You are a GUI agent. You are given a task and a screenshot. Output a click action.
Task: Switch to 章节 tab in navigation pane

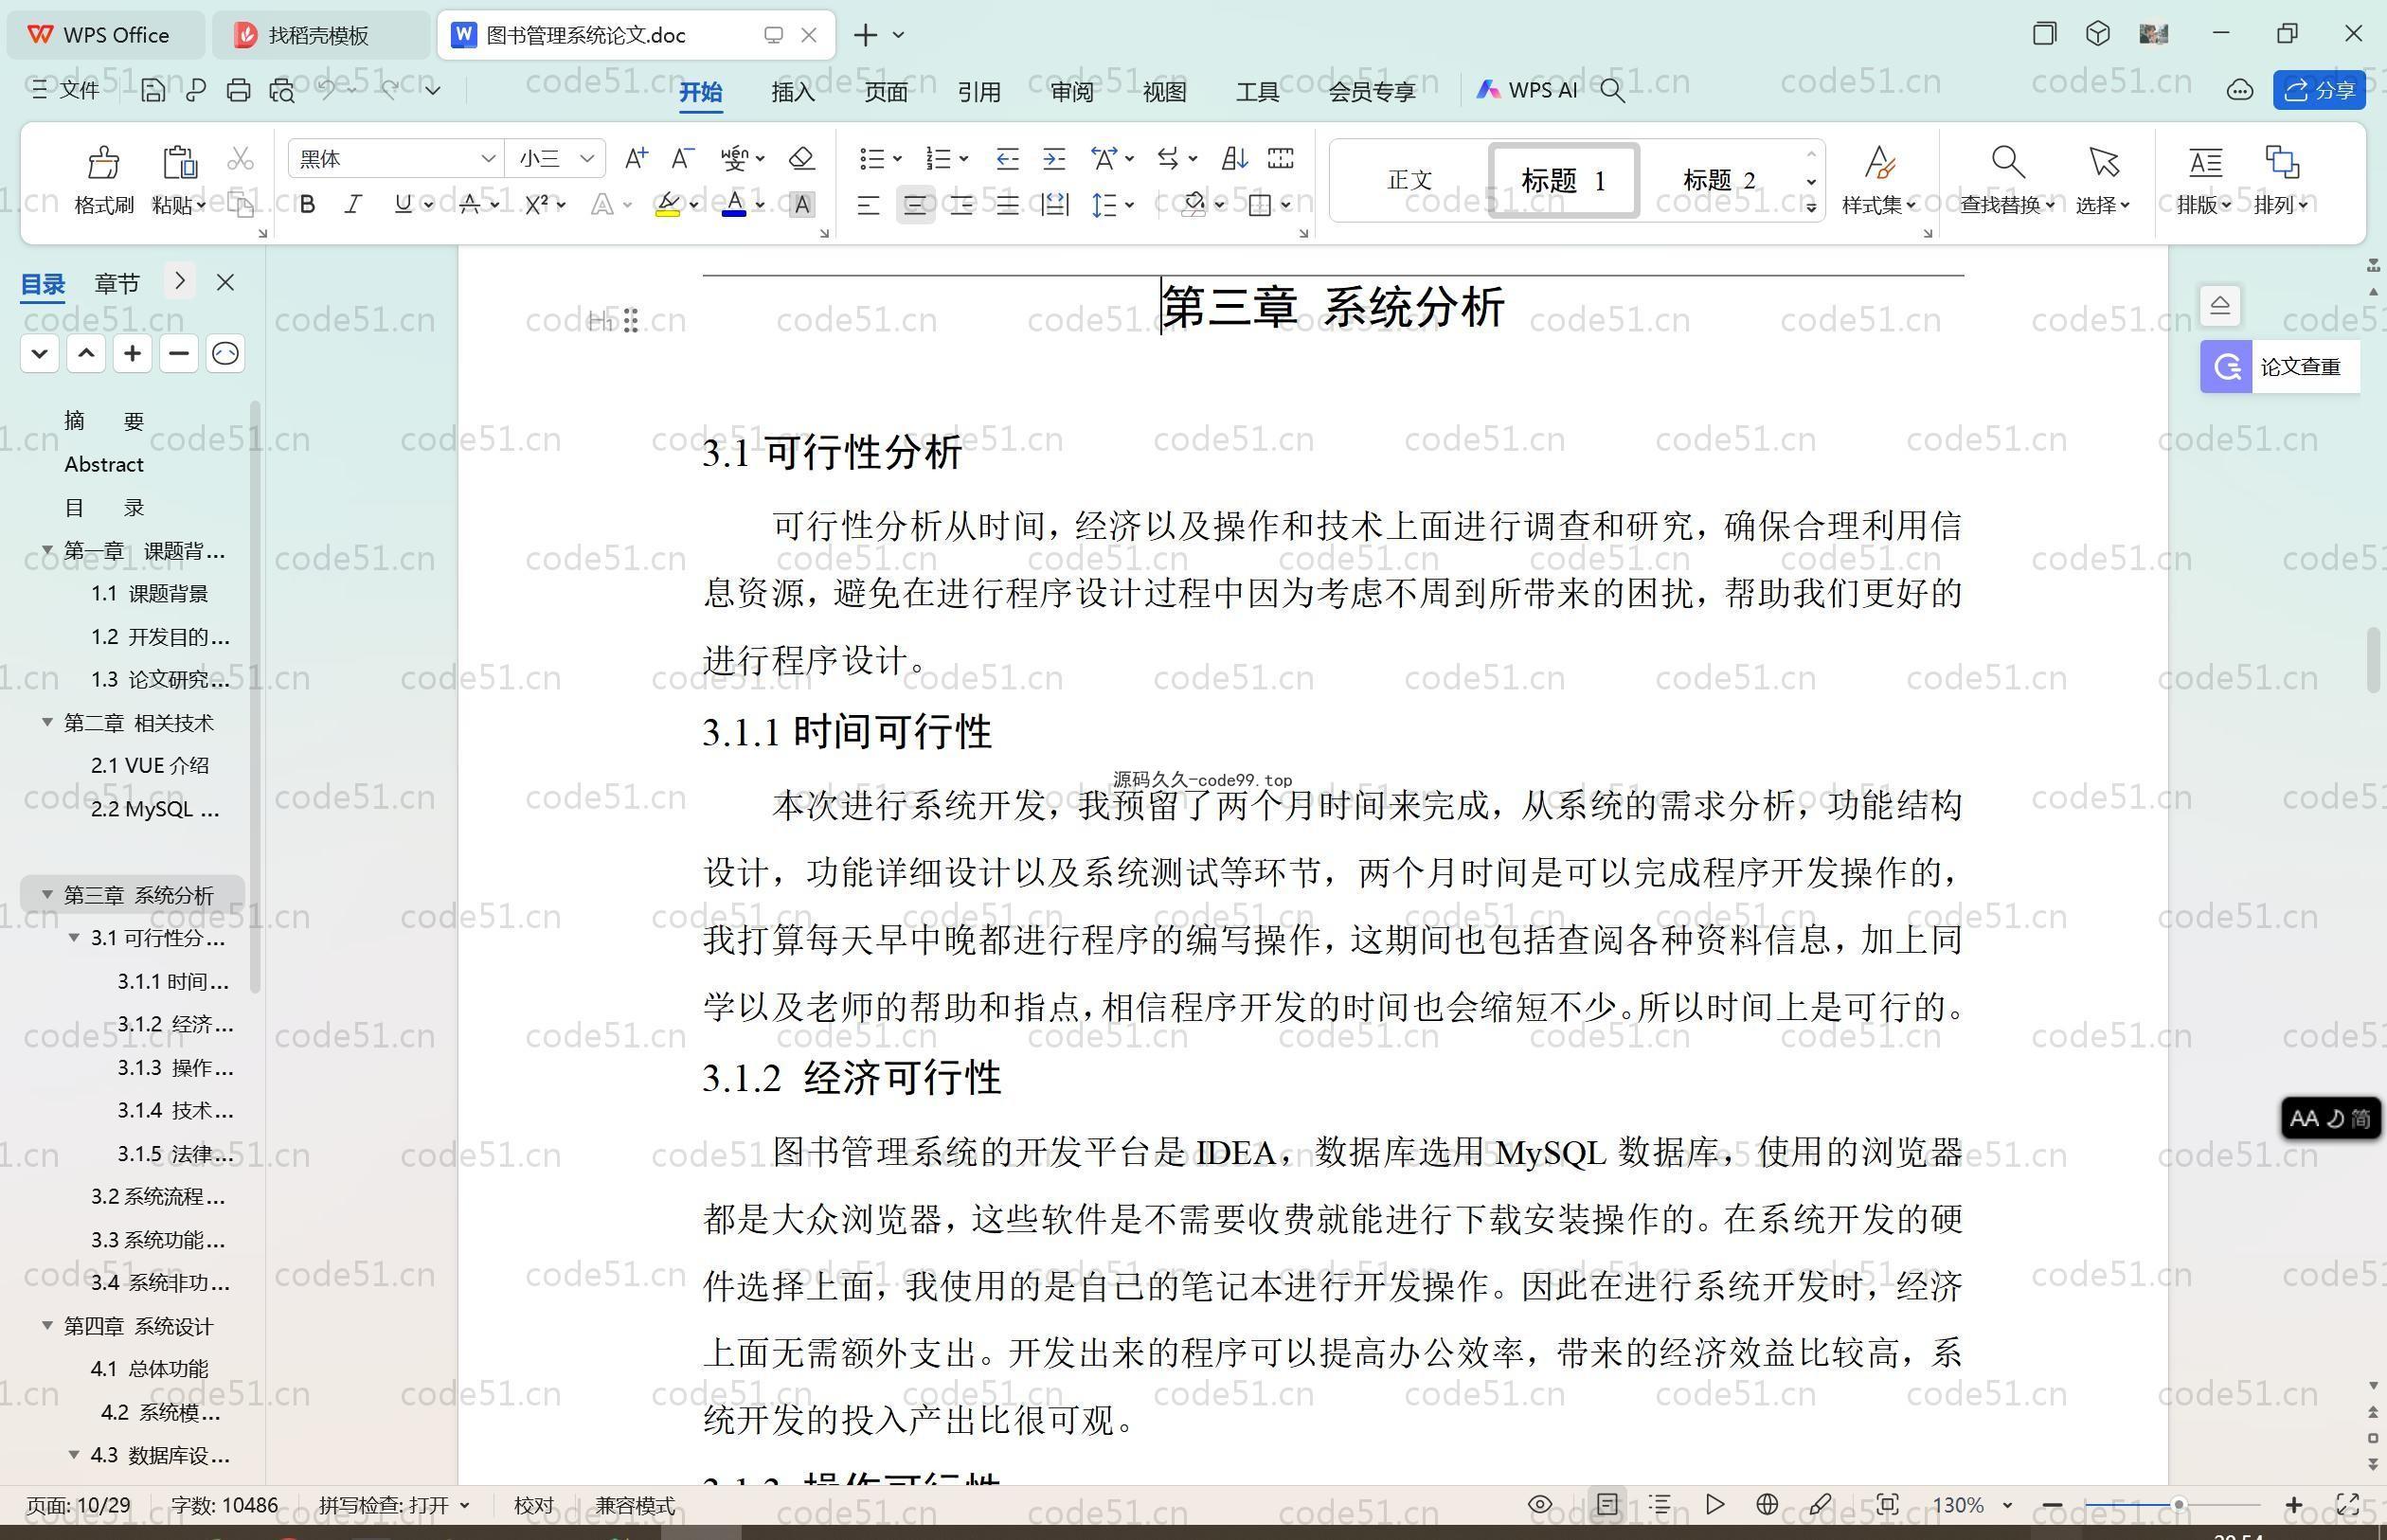click(117, 283)
